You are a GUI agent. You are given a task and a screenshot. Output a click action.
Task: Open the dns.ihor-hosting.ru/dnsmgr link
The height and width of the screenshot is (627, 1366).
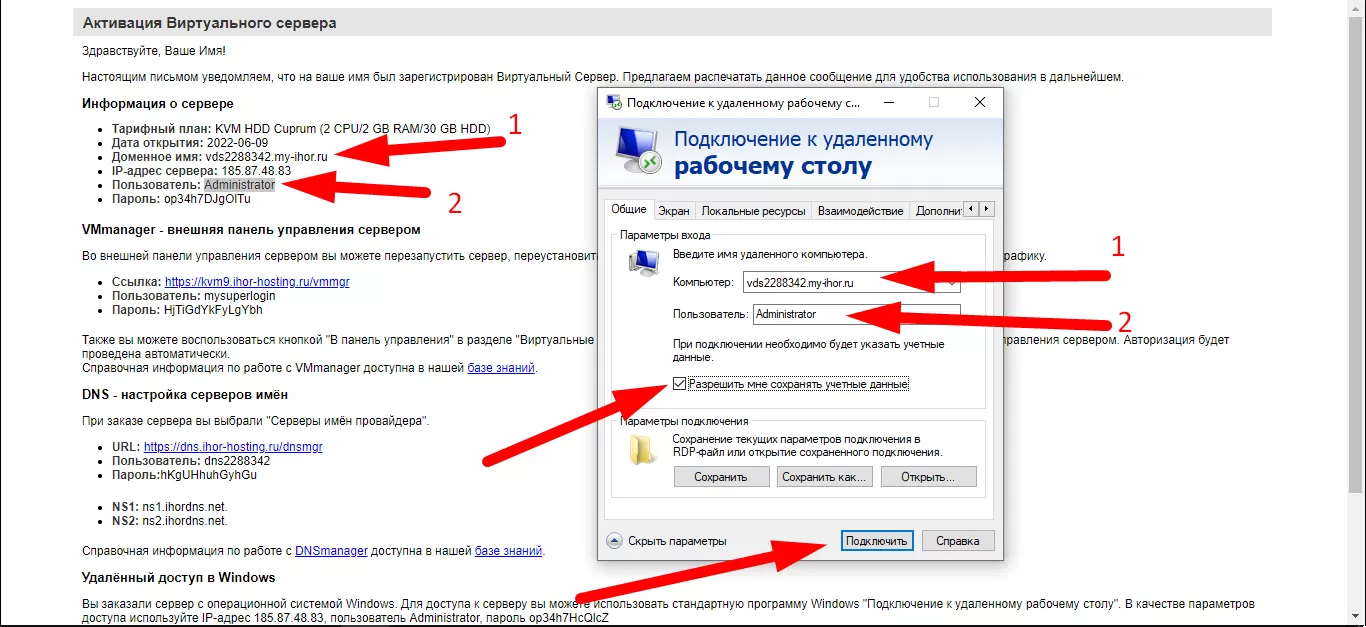[x=233, y=446]
